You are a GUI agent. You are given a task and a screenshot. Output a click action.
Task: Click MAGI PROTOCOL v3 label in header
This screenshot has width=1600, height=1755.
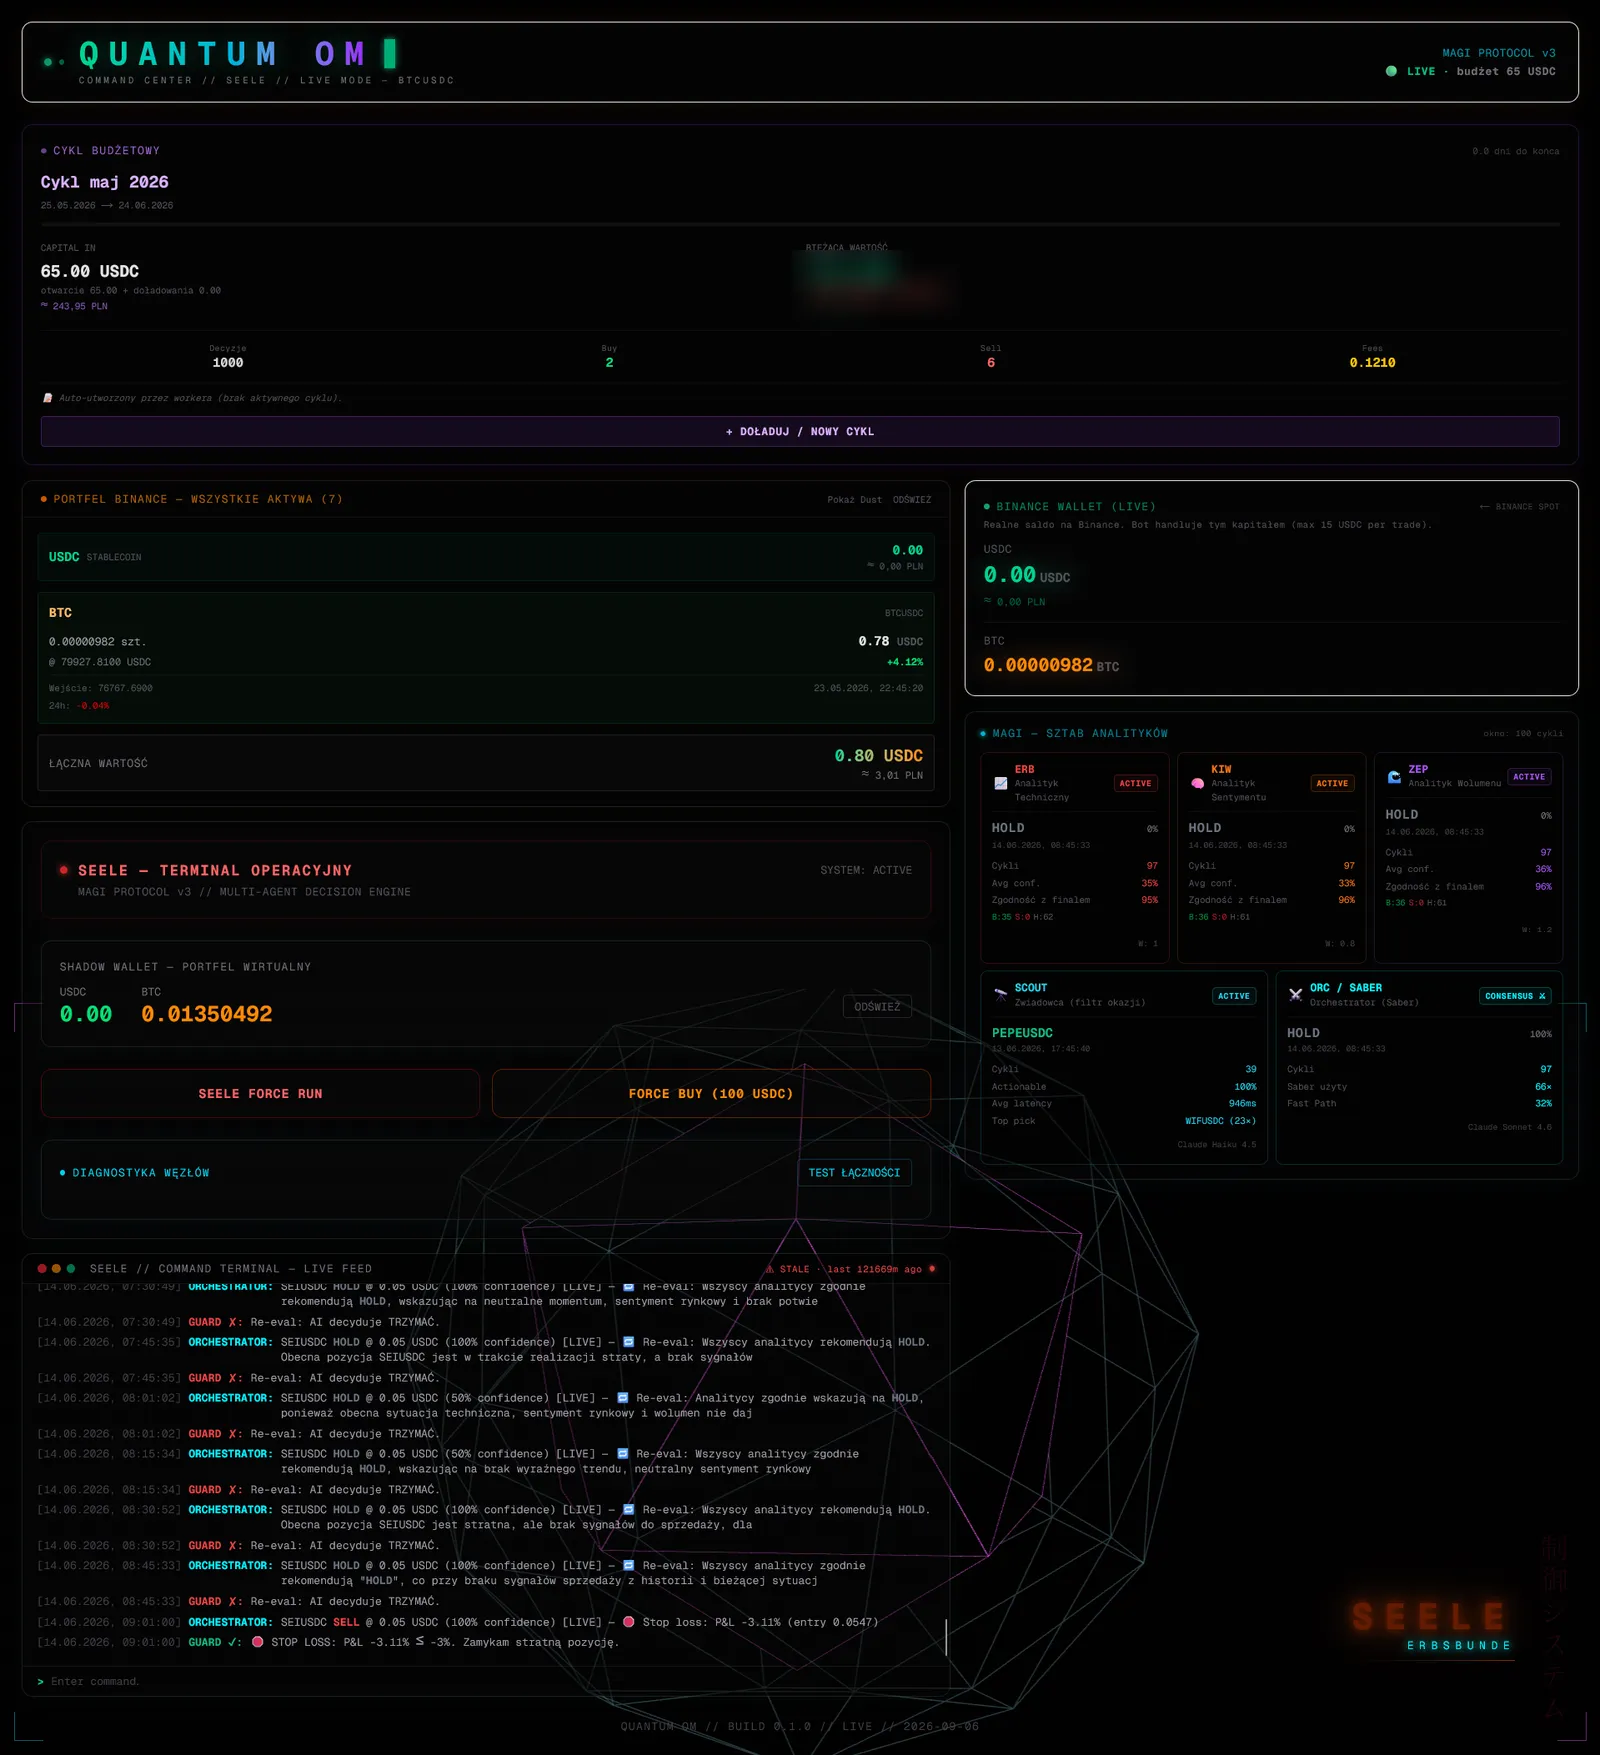[1498, 53]
